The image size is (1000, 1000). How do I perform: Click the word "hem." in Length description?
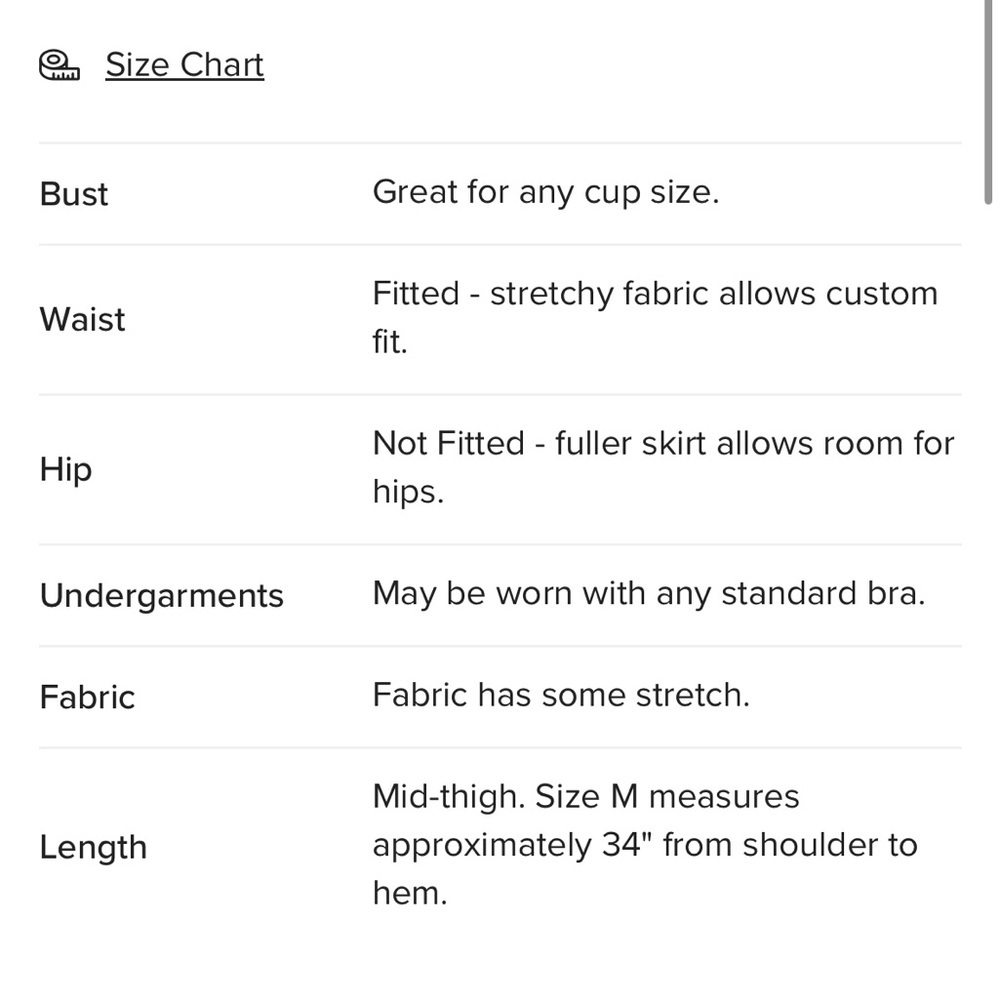tap(409, 893)
